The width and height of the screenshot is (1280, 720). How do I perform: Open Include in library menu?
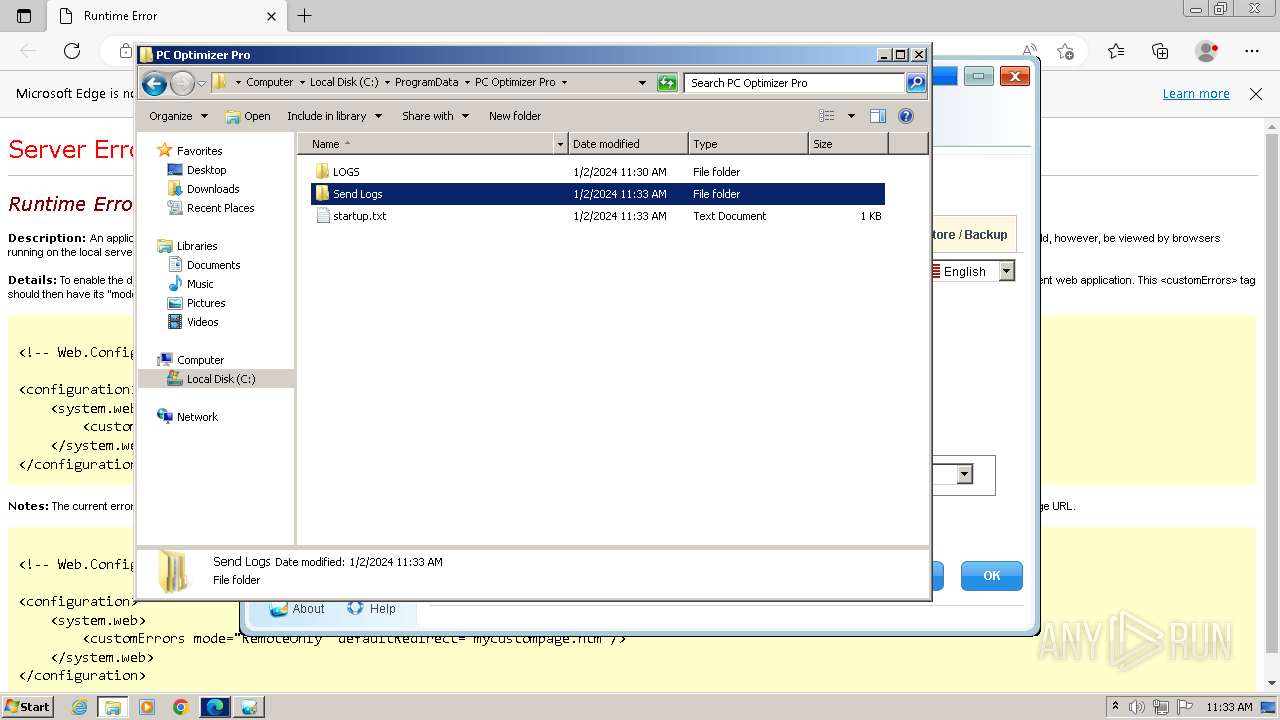pos(334,116)
